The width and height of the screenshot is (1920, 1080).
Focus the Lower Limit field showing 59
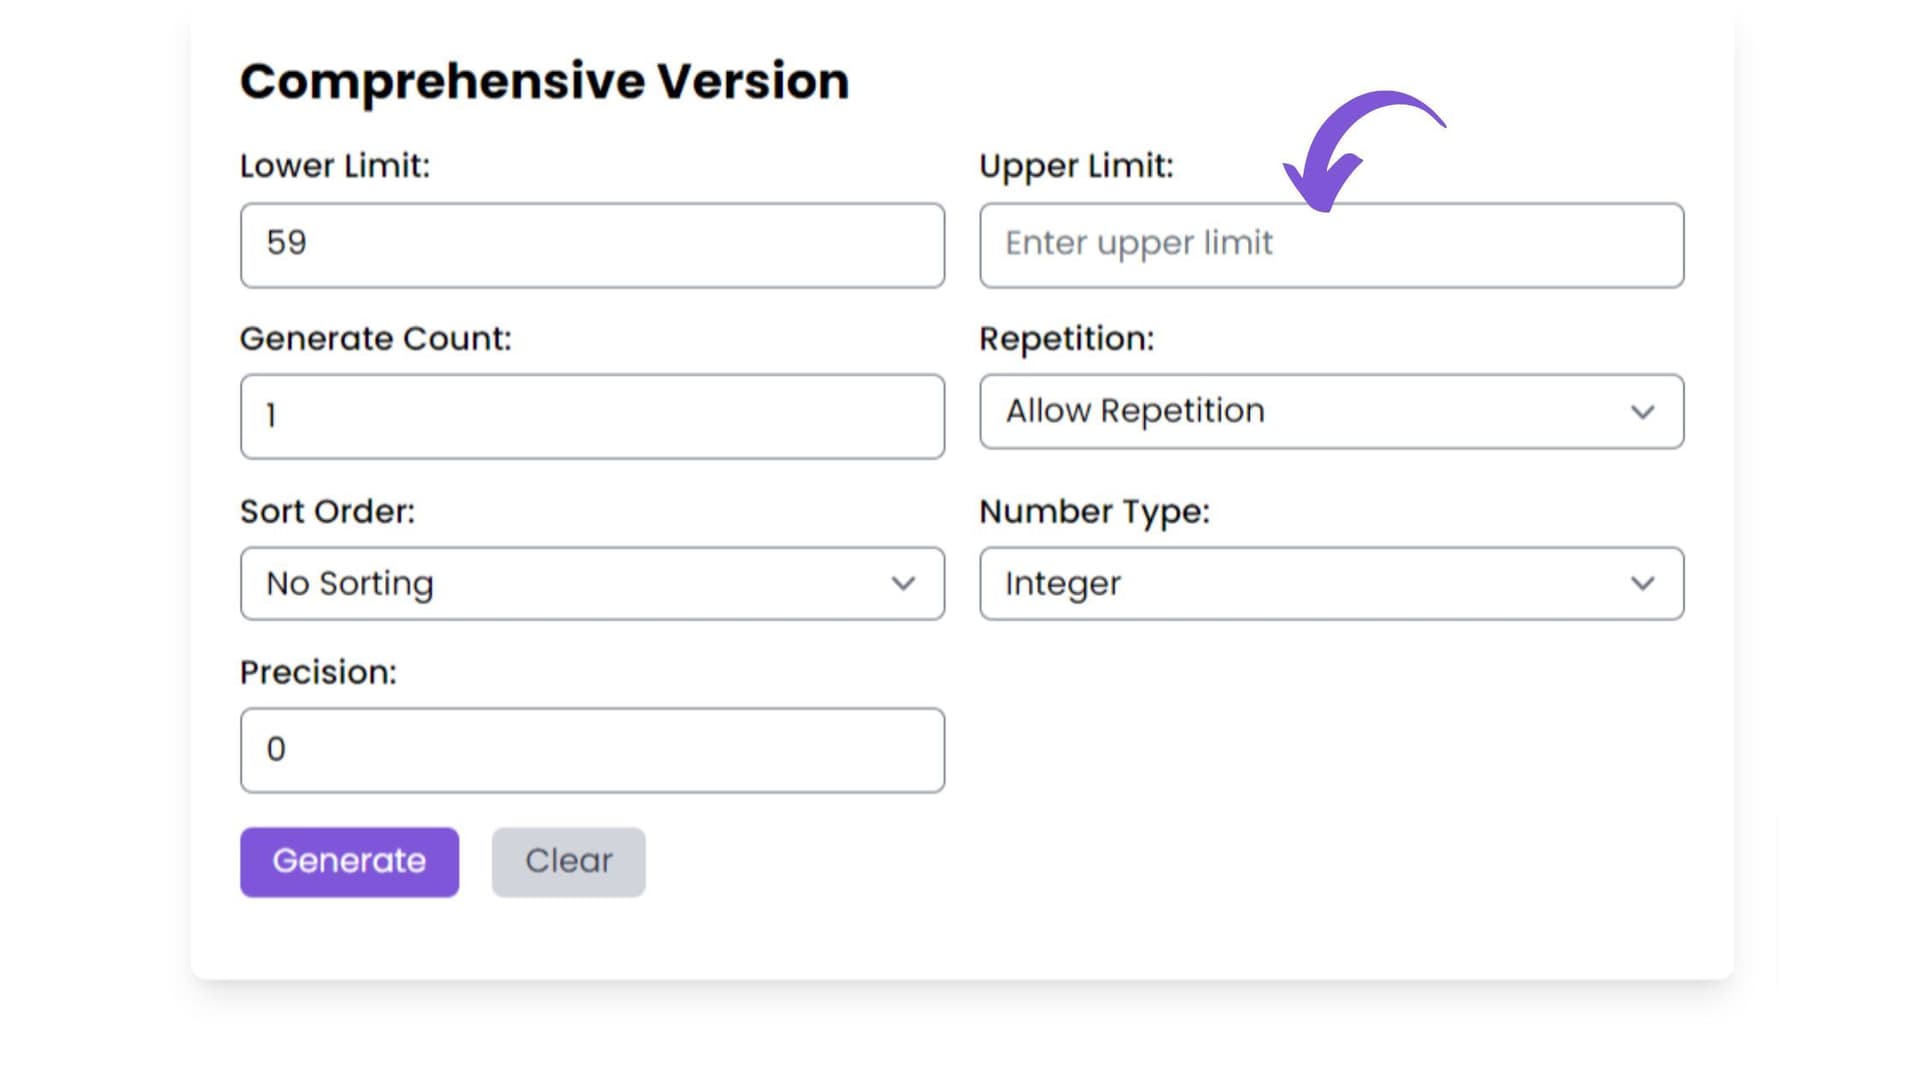click(x=591, y=245)
